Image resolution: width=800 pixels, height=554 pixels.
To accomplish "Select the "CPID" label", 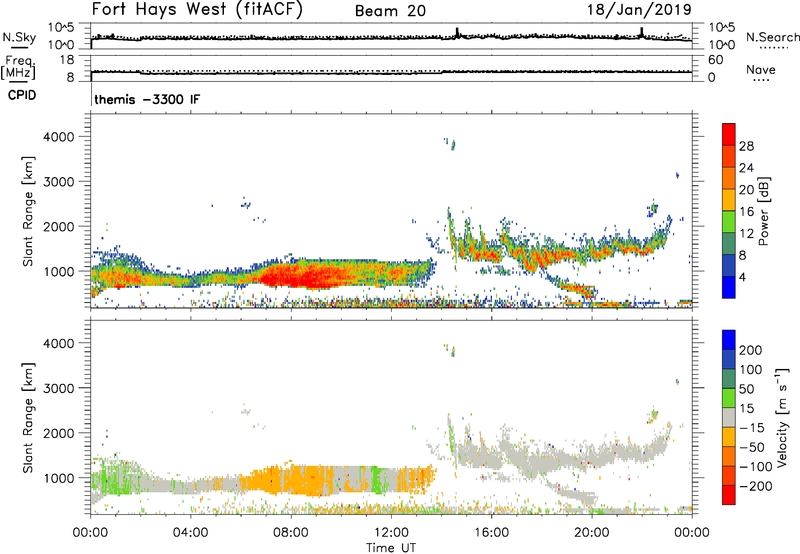I will click(x=22, y=95).
